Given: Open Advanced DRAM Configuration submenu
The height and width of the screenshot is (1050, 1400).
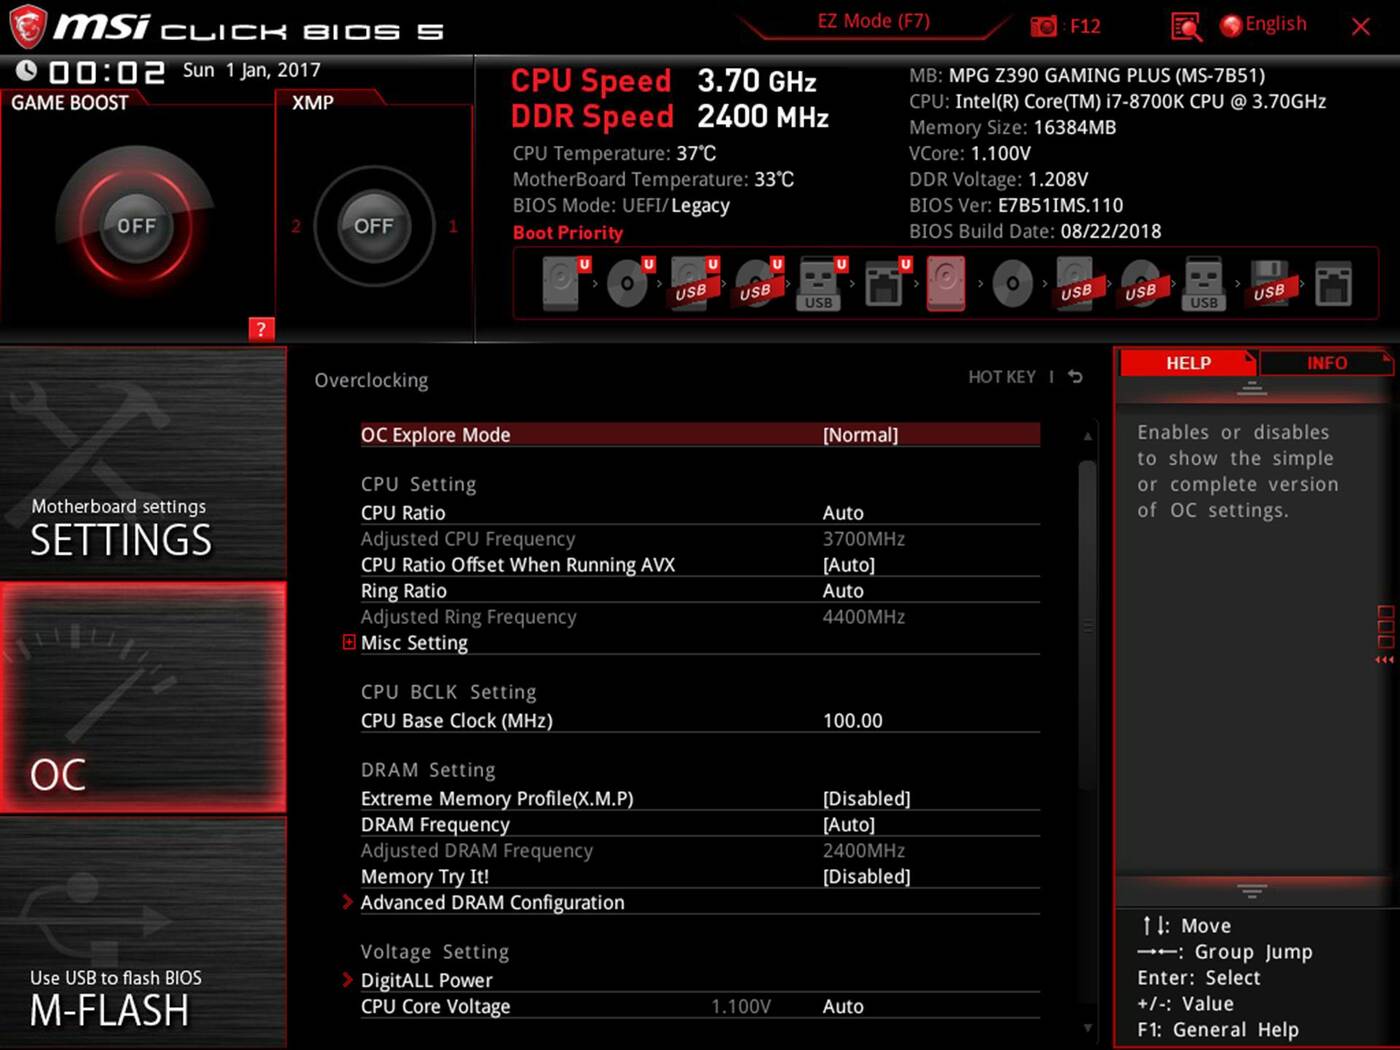Looking at the screenshot, I should click(492, 903).
